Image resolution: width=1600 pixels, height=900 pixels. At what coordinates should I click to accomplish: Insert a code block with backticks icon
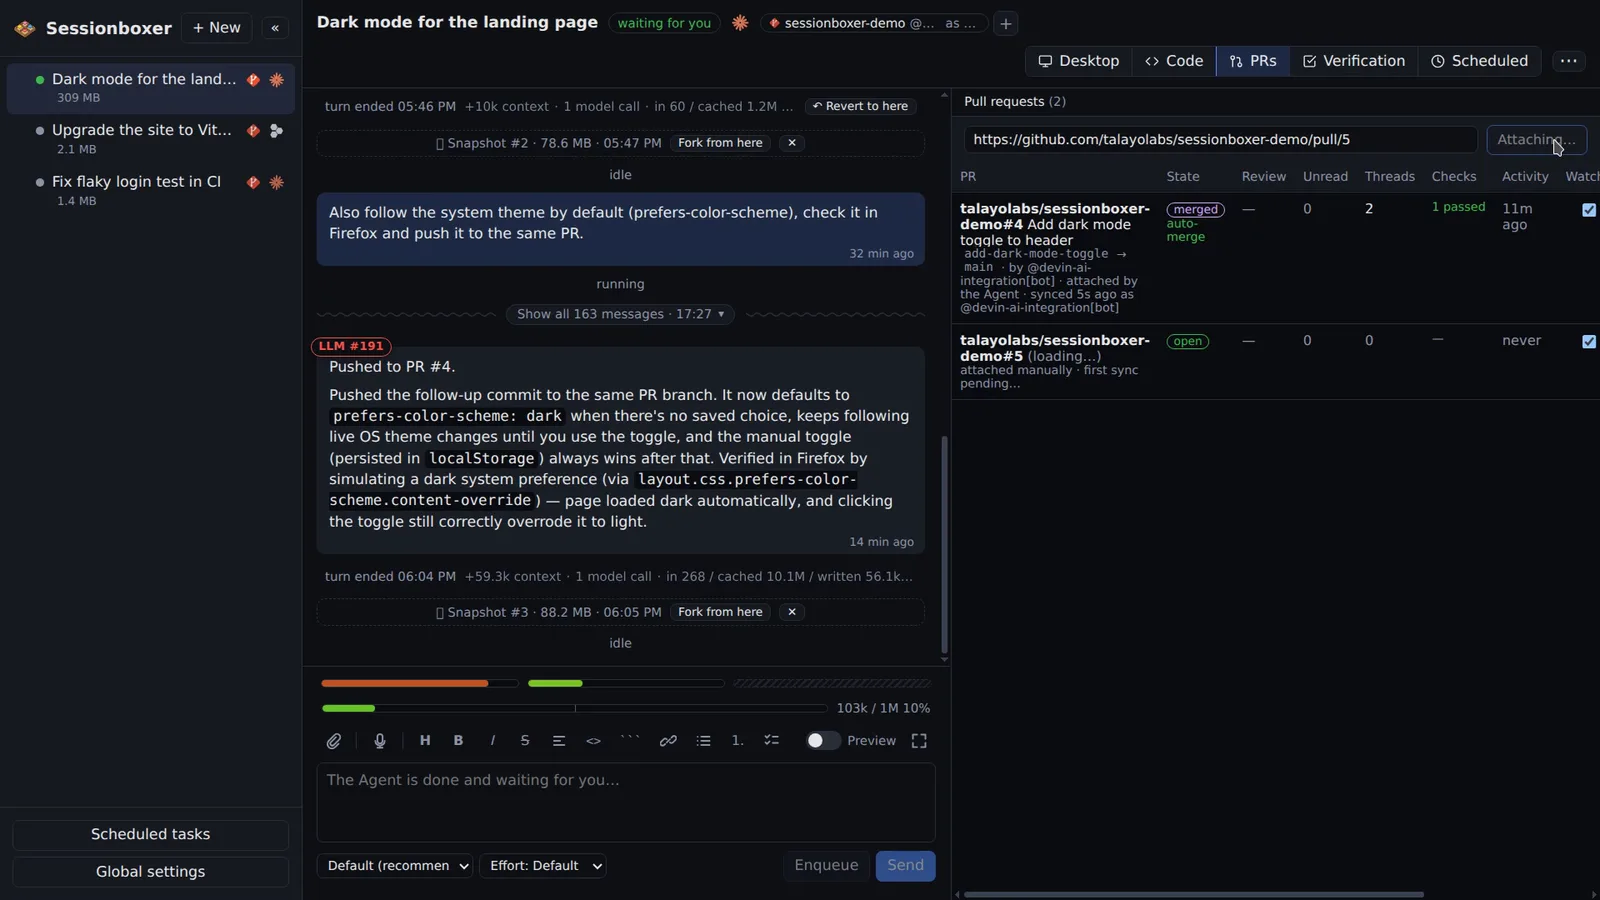tap(630, 741)
